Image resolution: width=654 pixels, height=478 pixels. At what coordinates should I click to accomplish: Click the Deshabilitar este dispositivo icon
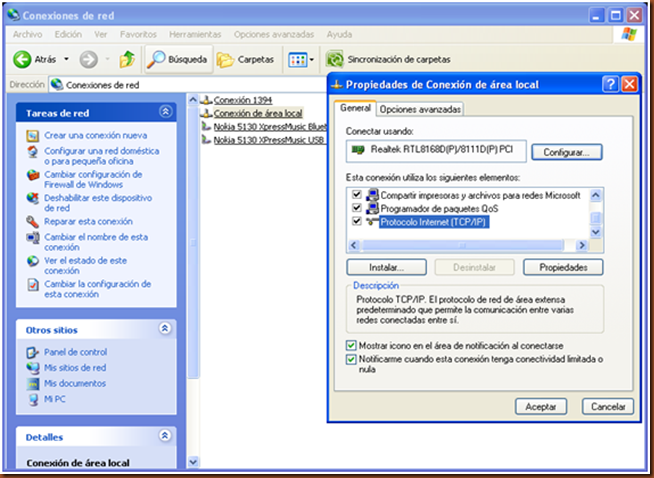[x=33, y=198]
